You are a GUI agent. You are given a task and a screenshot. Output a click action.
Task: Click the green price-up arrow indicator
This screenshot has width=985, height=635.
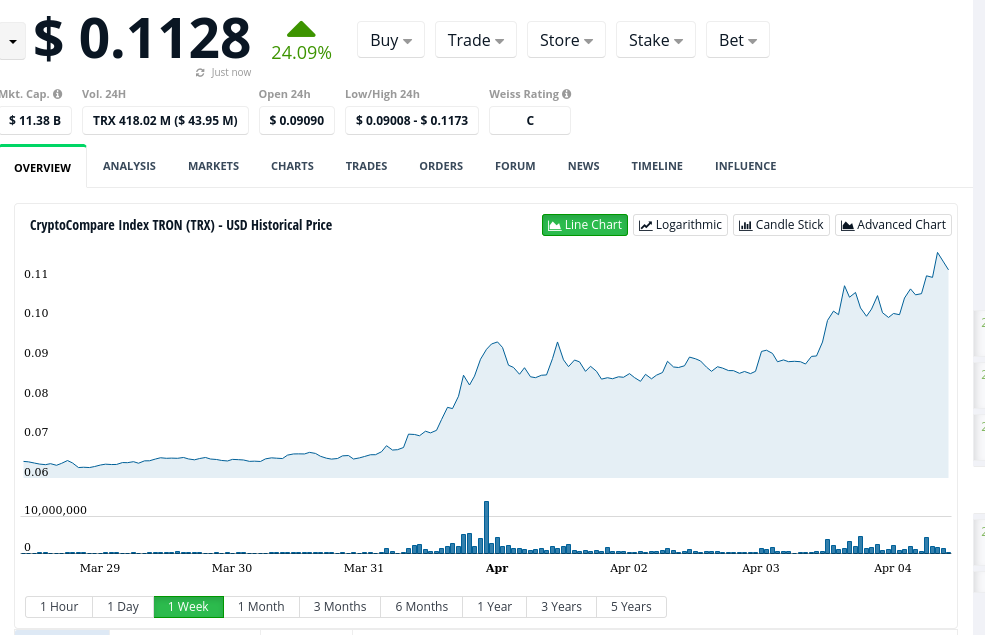(x=301, y=29)
